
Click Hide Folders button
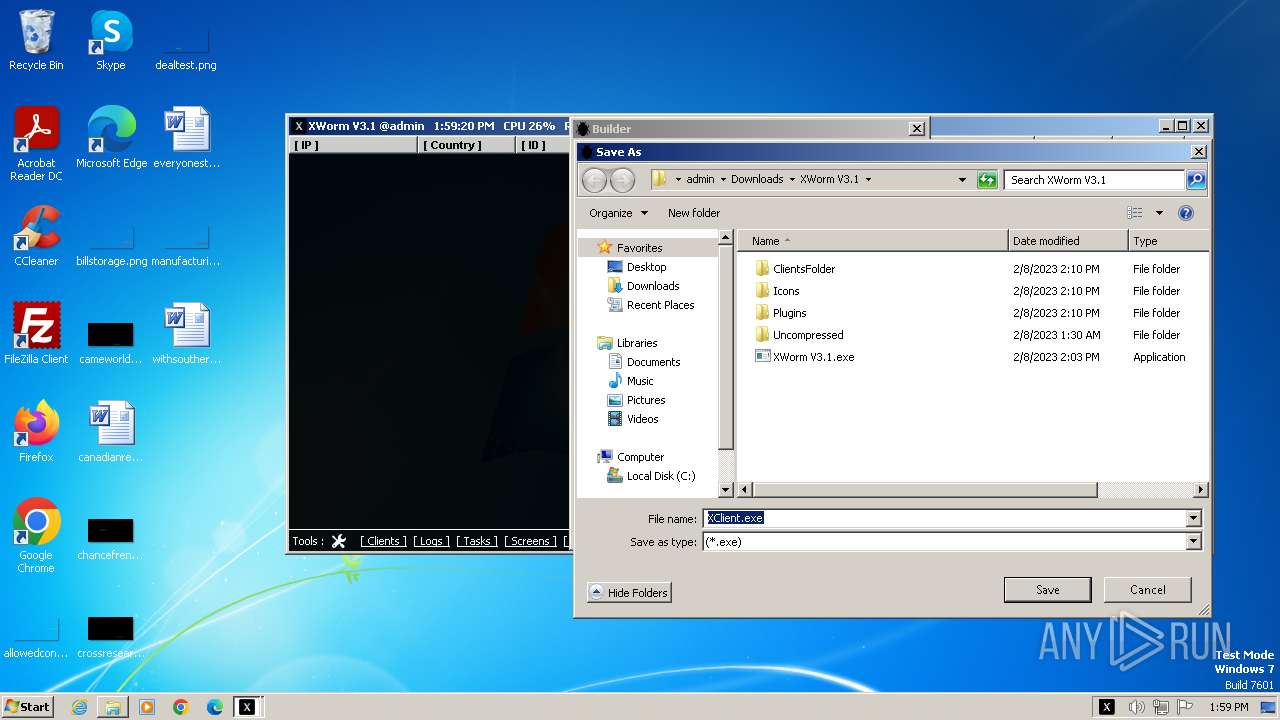[x=629, y=593]
